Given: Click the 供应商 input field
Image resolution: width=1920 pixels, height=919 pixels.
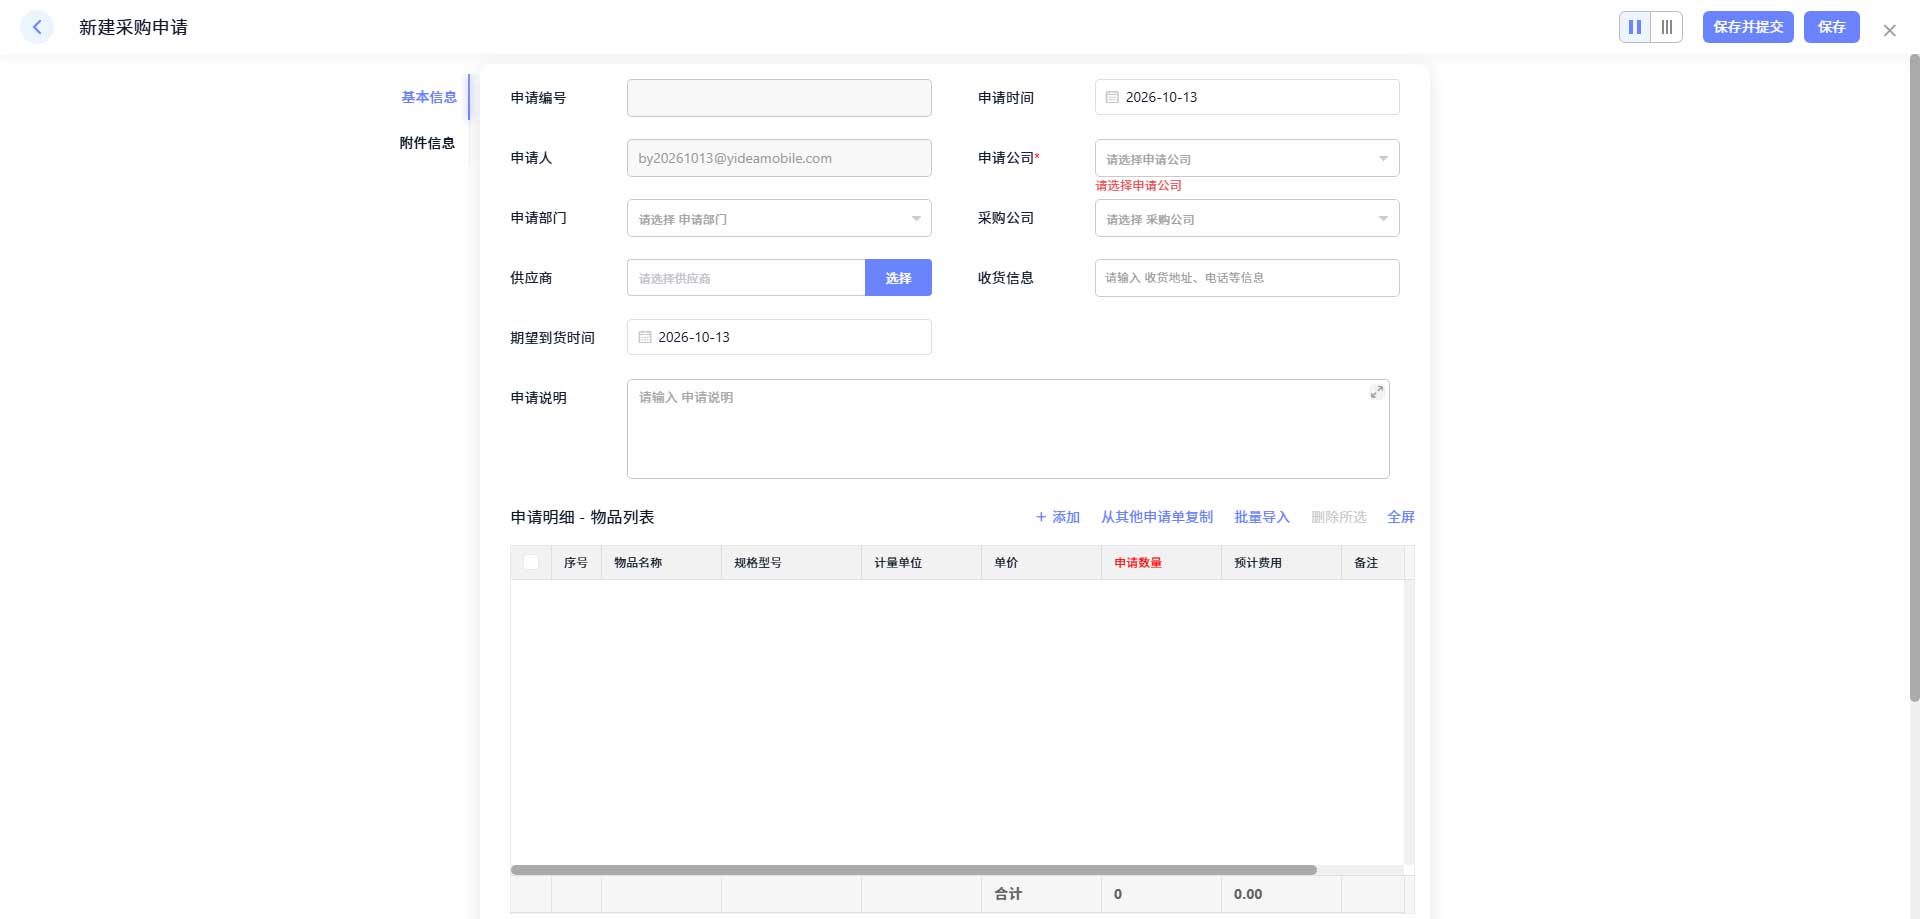Looking at the screenshot, I should click(746, 278).
